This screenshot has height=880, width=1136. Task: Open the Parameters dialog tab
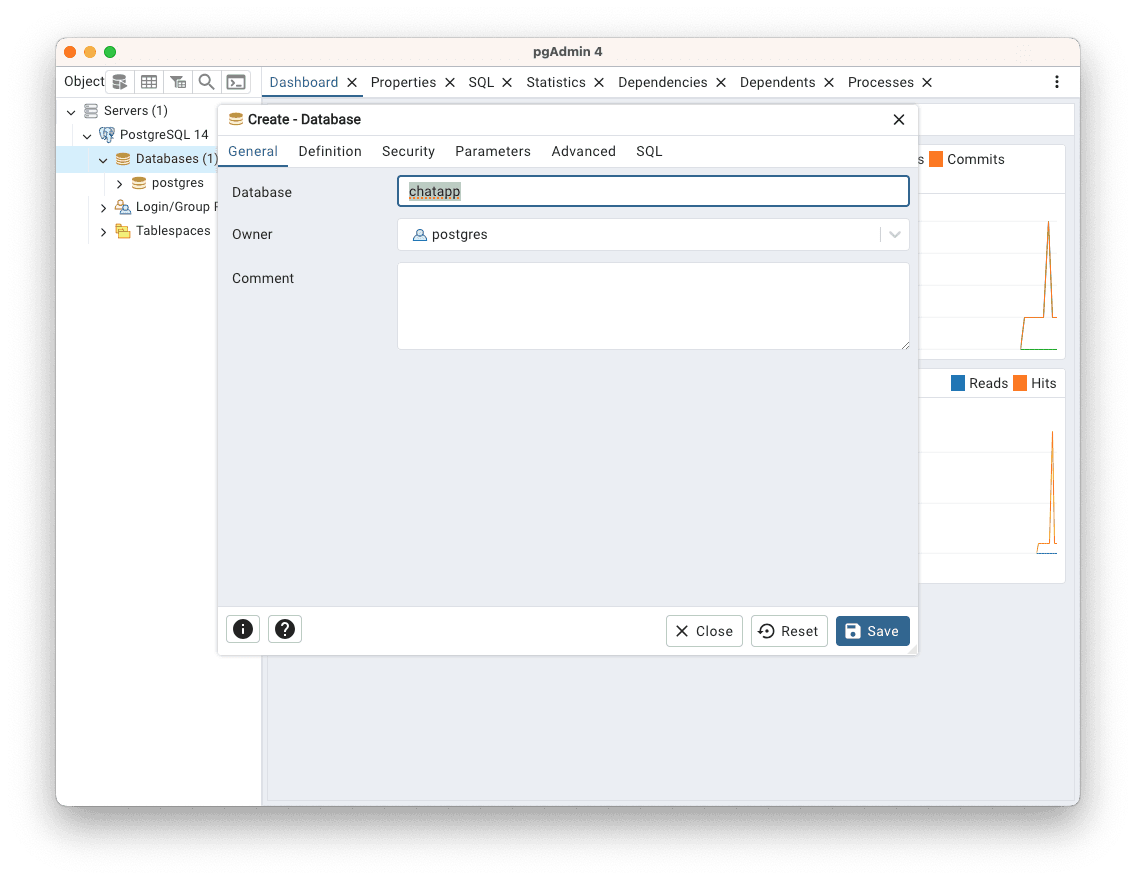[x=493, y=151]
